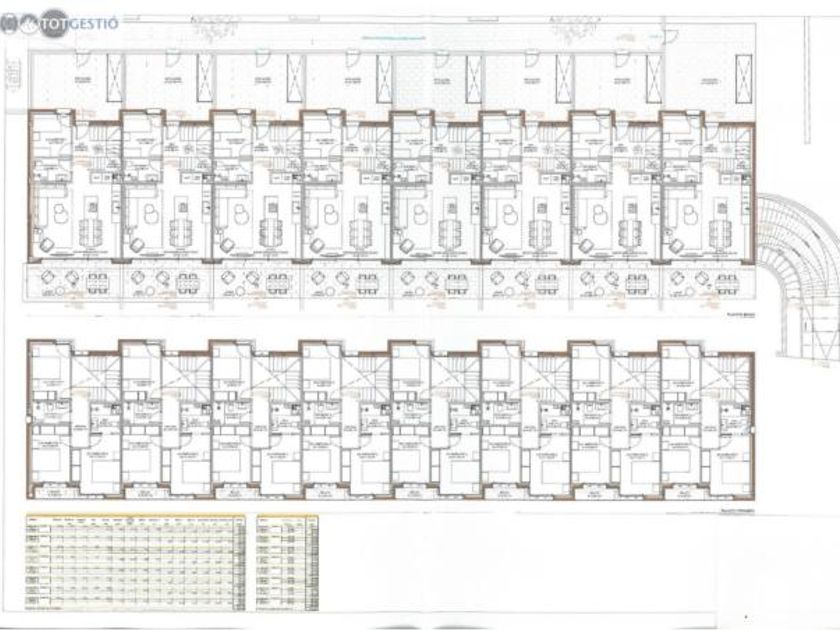Click the 'Planta Baixa' floor label
The width and height of the screenshot is (840, 630).
pos(739,316)
